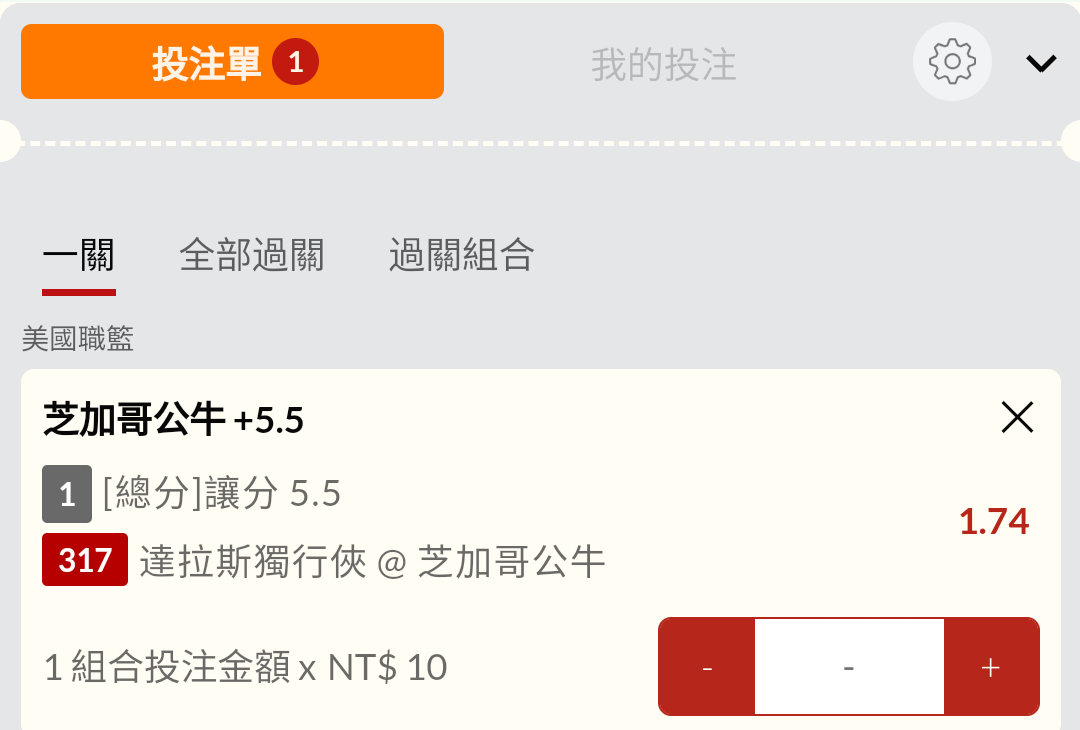Open the 我的投注 tab
The image size is (1080, 730).
click(x=663, y=65)
